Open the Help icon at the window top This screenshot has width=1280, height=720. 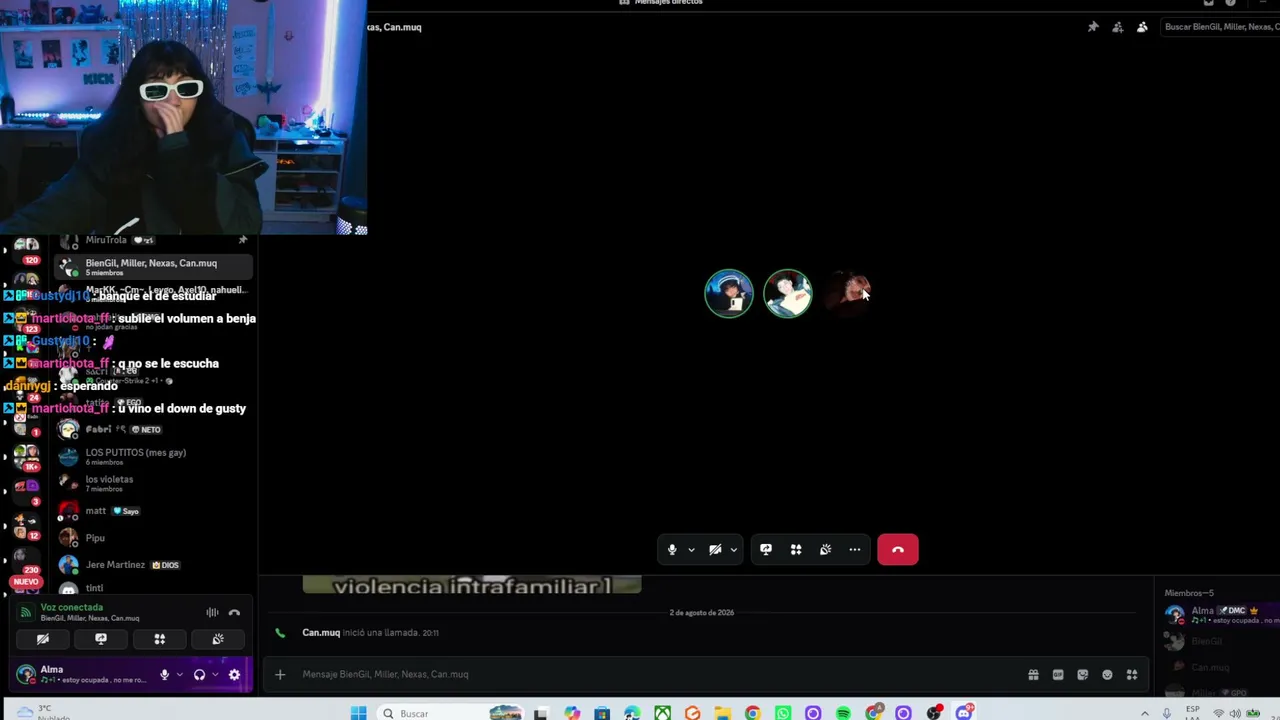[x=1231, y=3]
